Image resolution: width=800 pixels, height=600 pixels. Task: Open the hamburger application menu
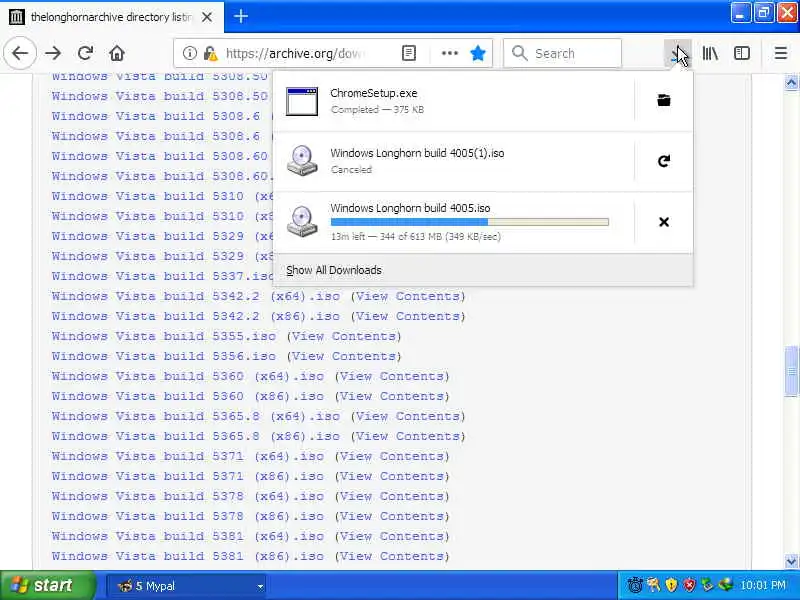781,53
